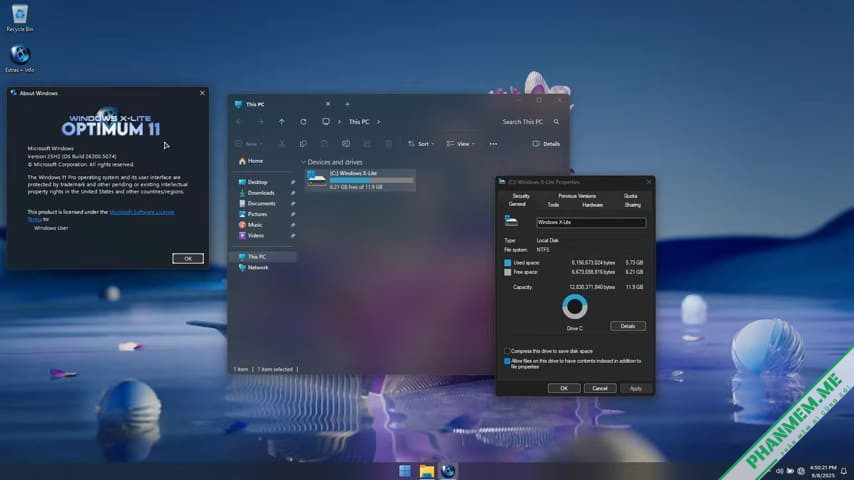Open Documents in the Explorer sidebar
Image resolution: width=854 pixels, height=480 pixels.
click(x=257, y=203)
